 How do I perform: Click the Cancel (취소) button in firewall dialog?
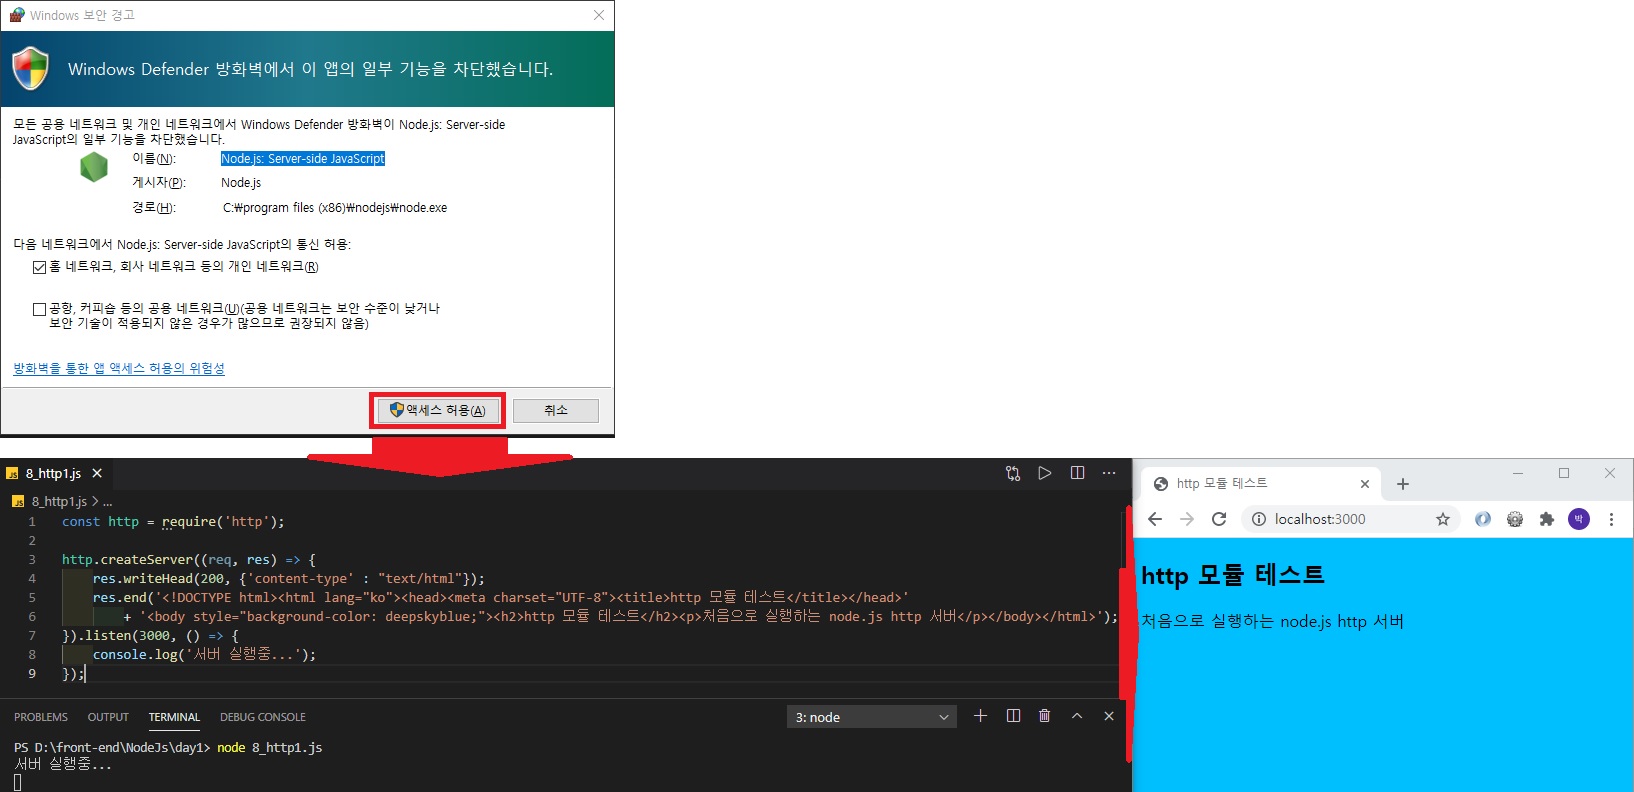click(556, 411)
